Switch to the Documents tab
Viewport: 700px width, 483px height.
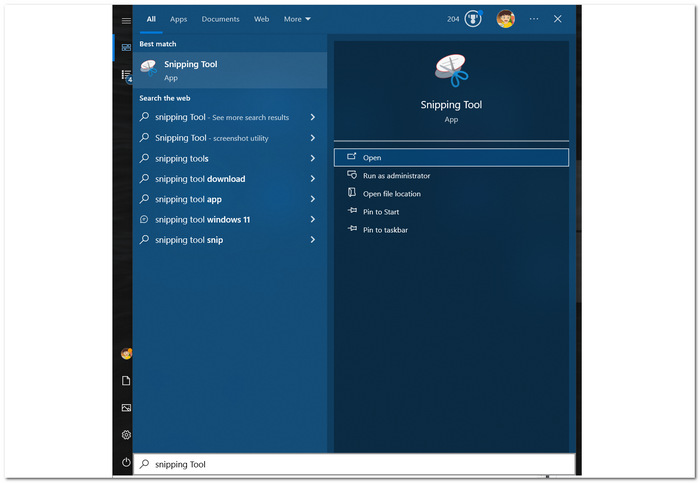coord(221,19)
